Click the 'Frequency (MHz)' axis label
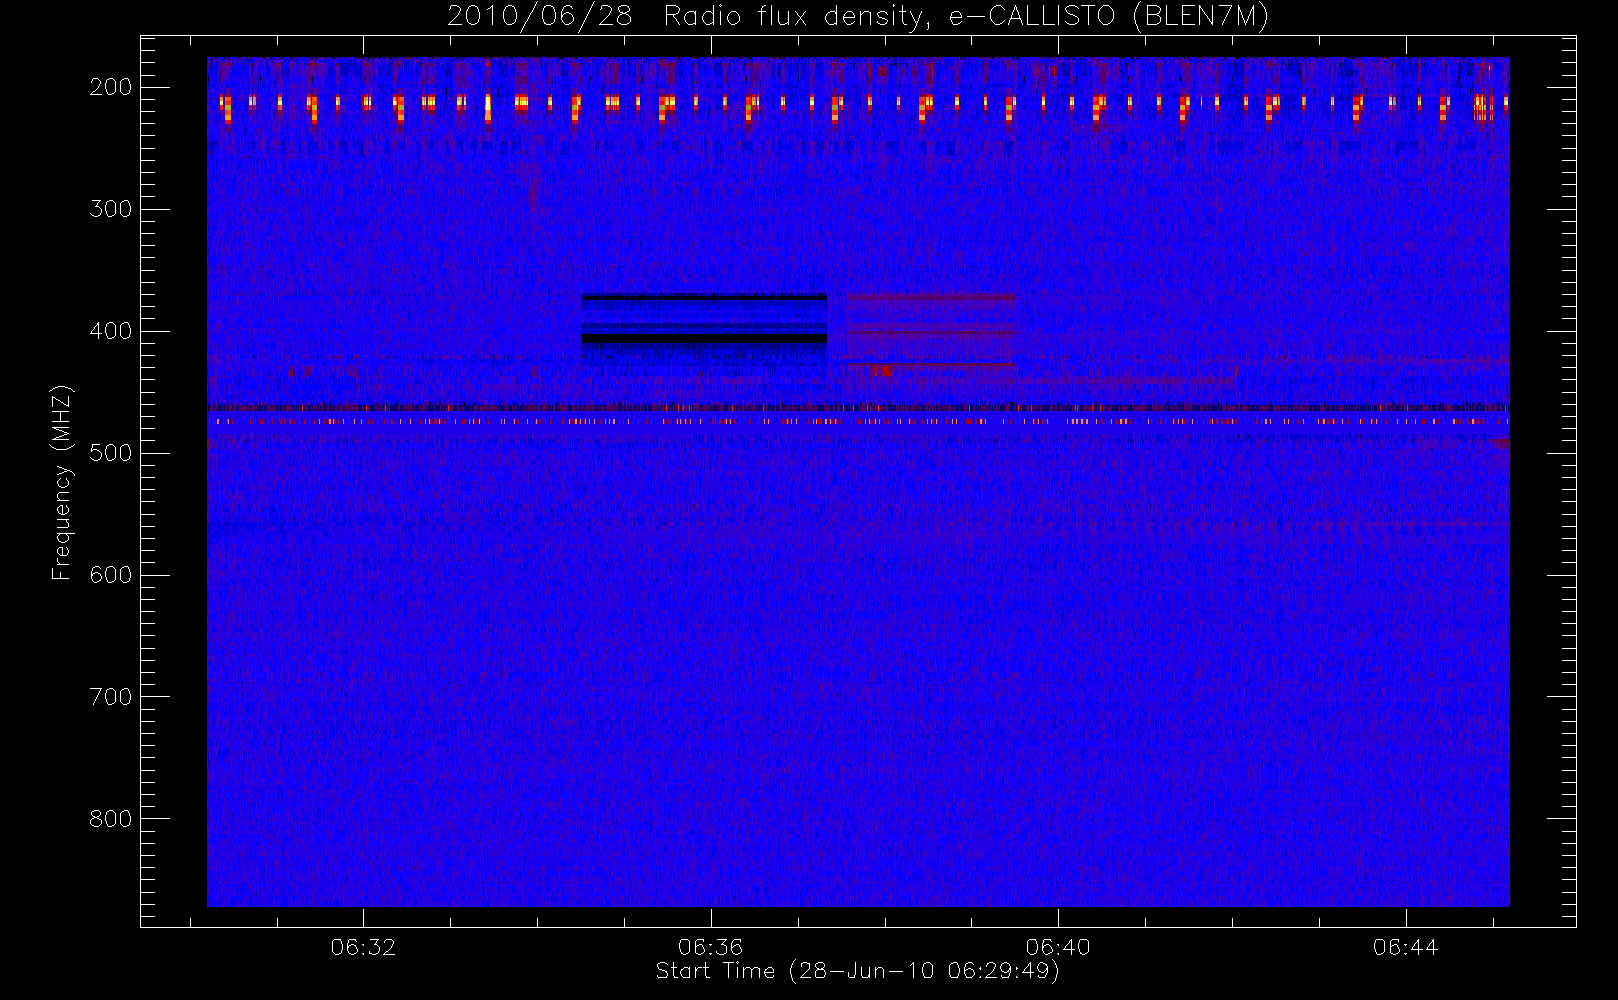The width and height of the screenshot is (1618, 1000). click(62, 482)
